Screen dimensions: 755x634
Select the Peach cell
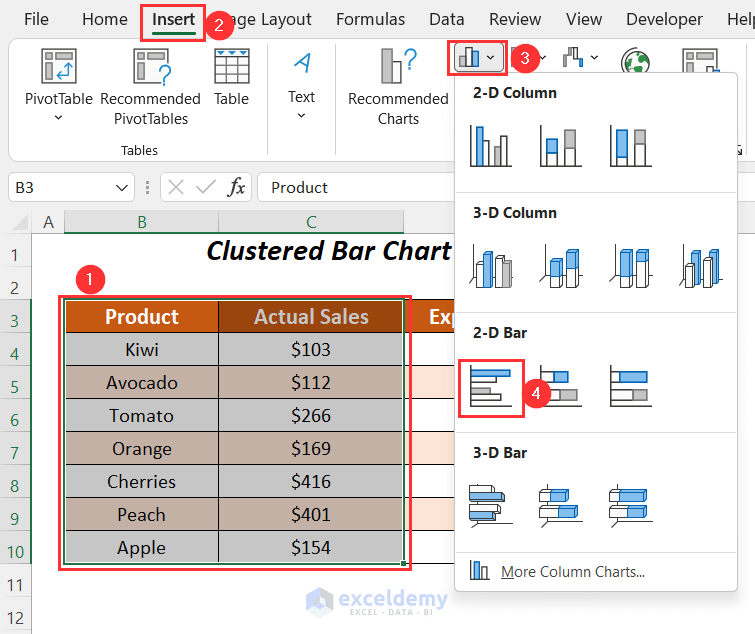pos(142,514)
